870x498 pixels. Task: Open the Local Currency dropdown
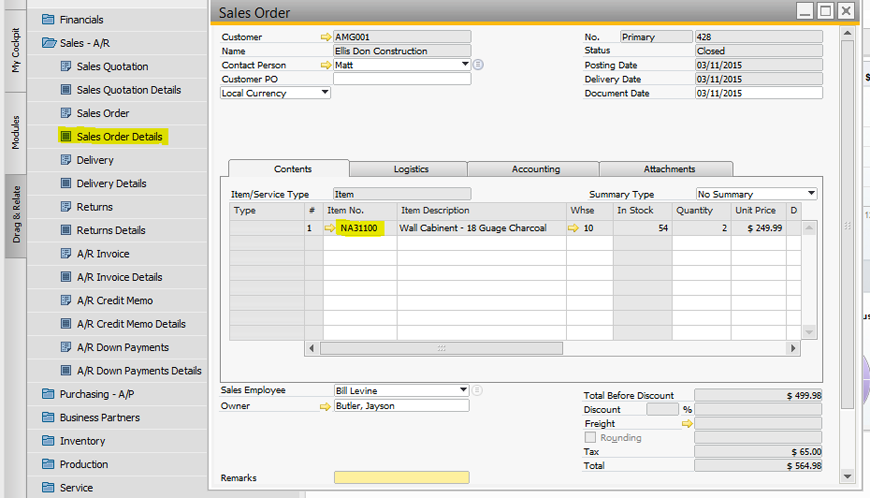click(x=325, y=93)
